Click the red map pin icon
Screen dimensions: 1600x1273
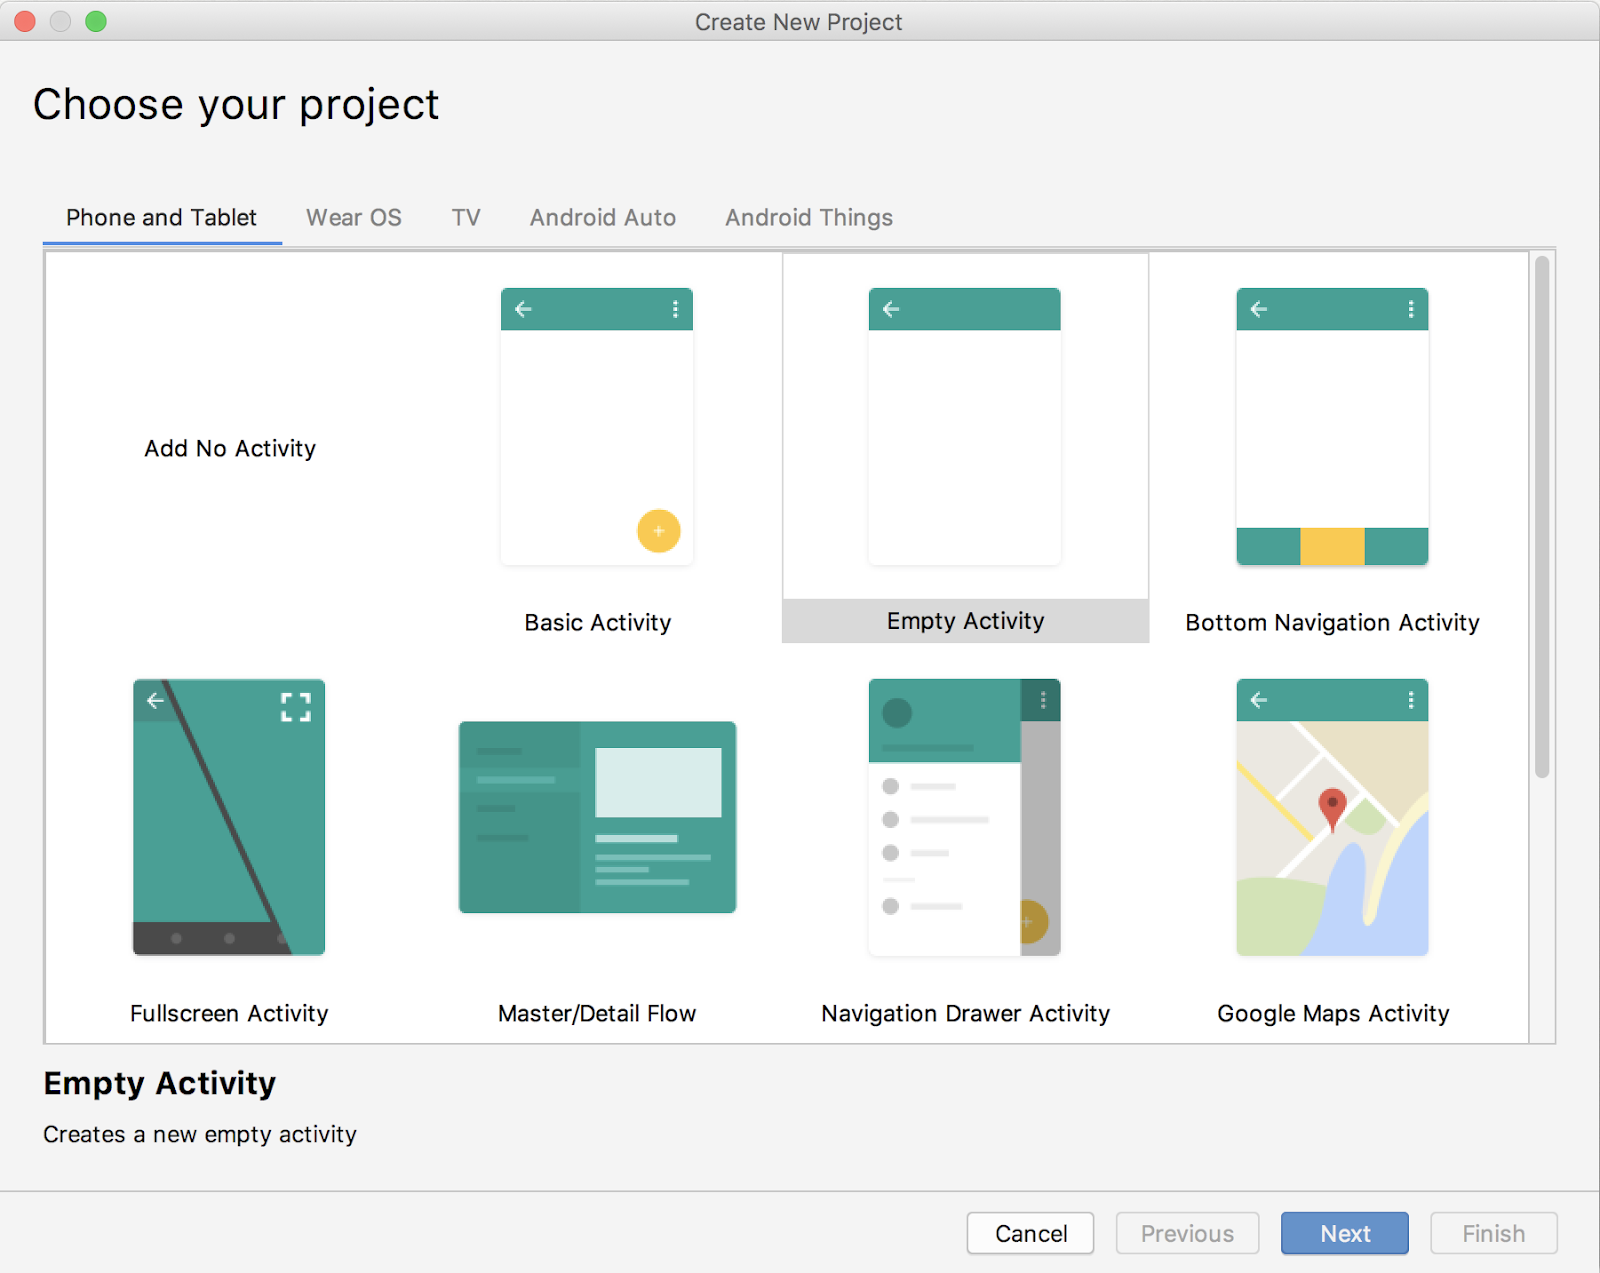(x=1332, y=807)
